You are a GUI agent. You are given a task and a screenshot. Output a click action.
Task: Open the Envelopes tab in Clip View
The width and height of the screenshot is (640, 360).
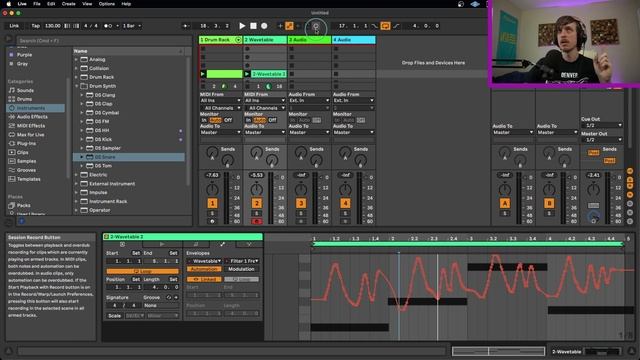point(222,244)
